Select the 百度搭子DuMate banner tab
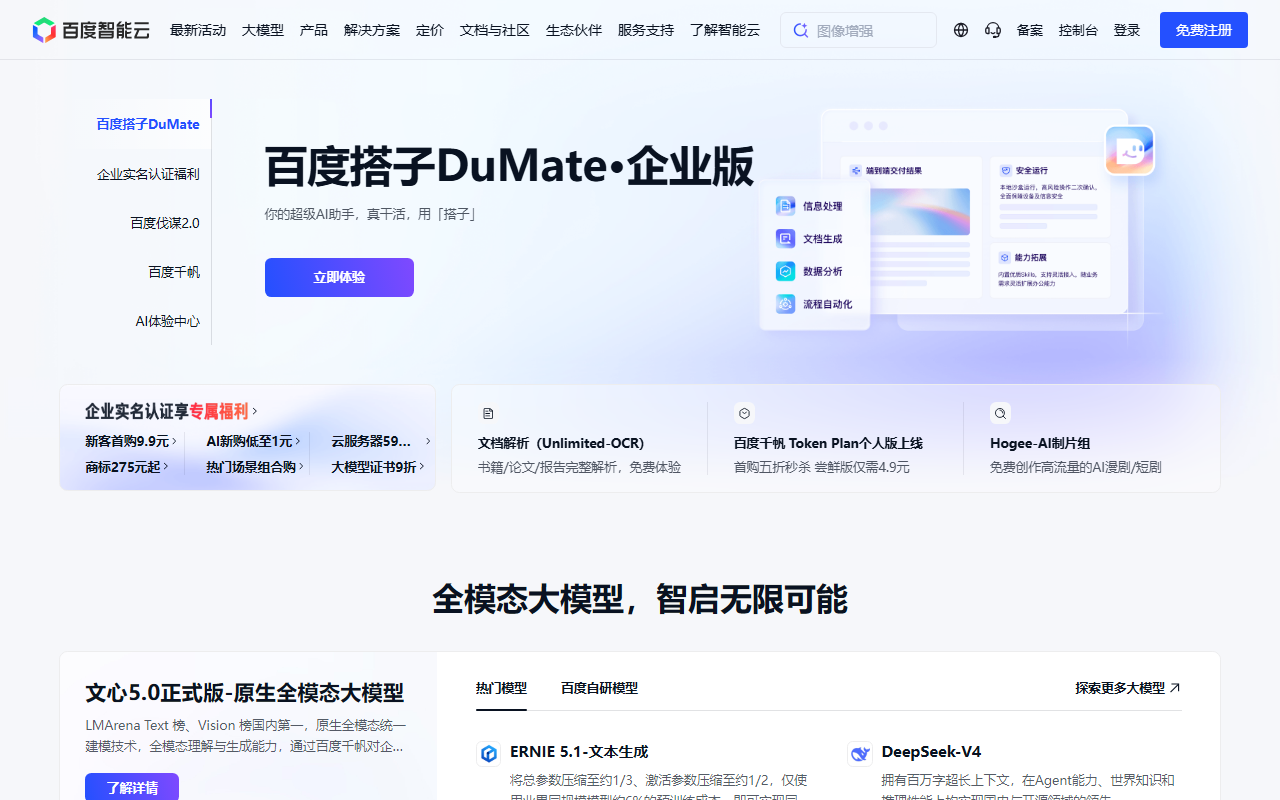Image resolution: width=1280 pixels, height=800 pixels. tap(148, 124)
